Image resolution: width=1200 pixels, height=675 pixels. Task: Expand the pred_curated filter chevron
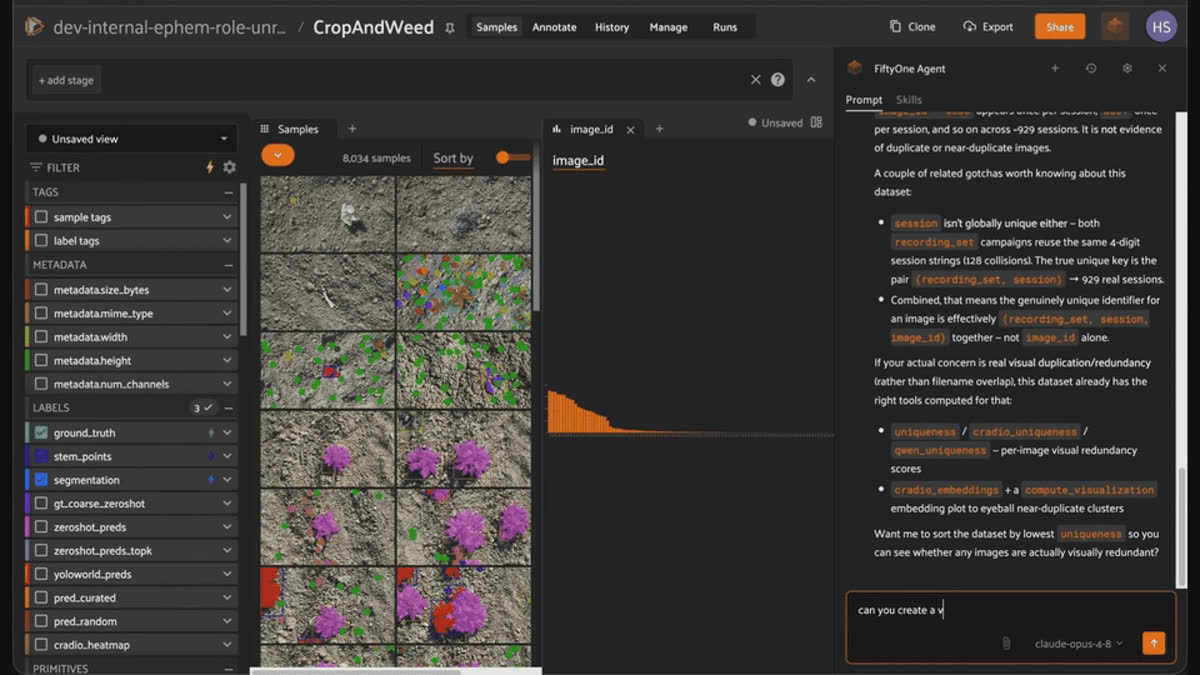(227, 598)
